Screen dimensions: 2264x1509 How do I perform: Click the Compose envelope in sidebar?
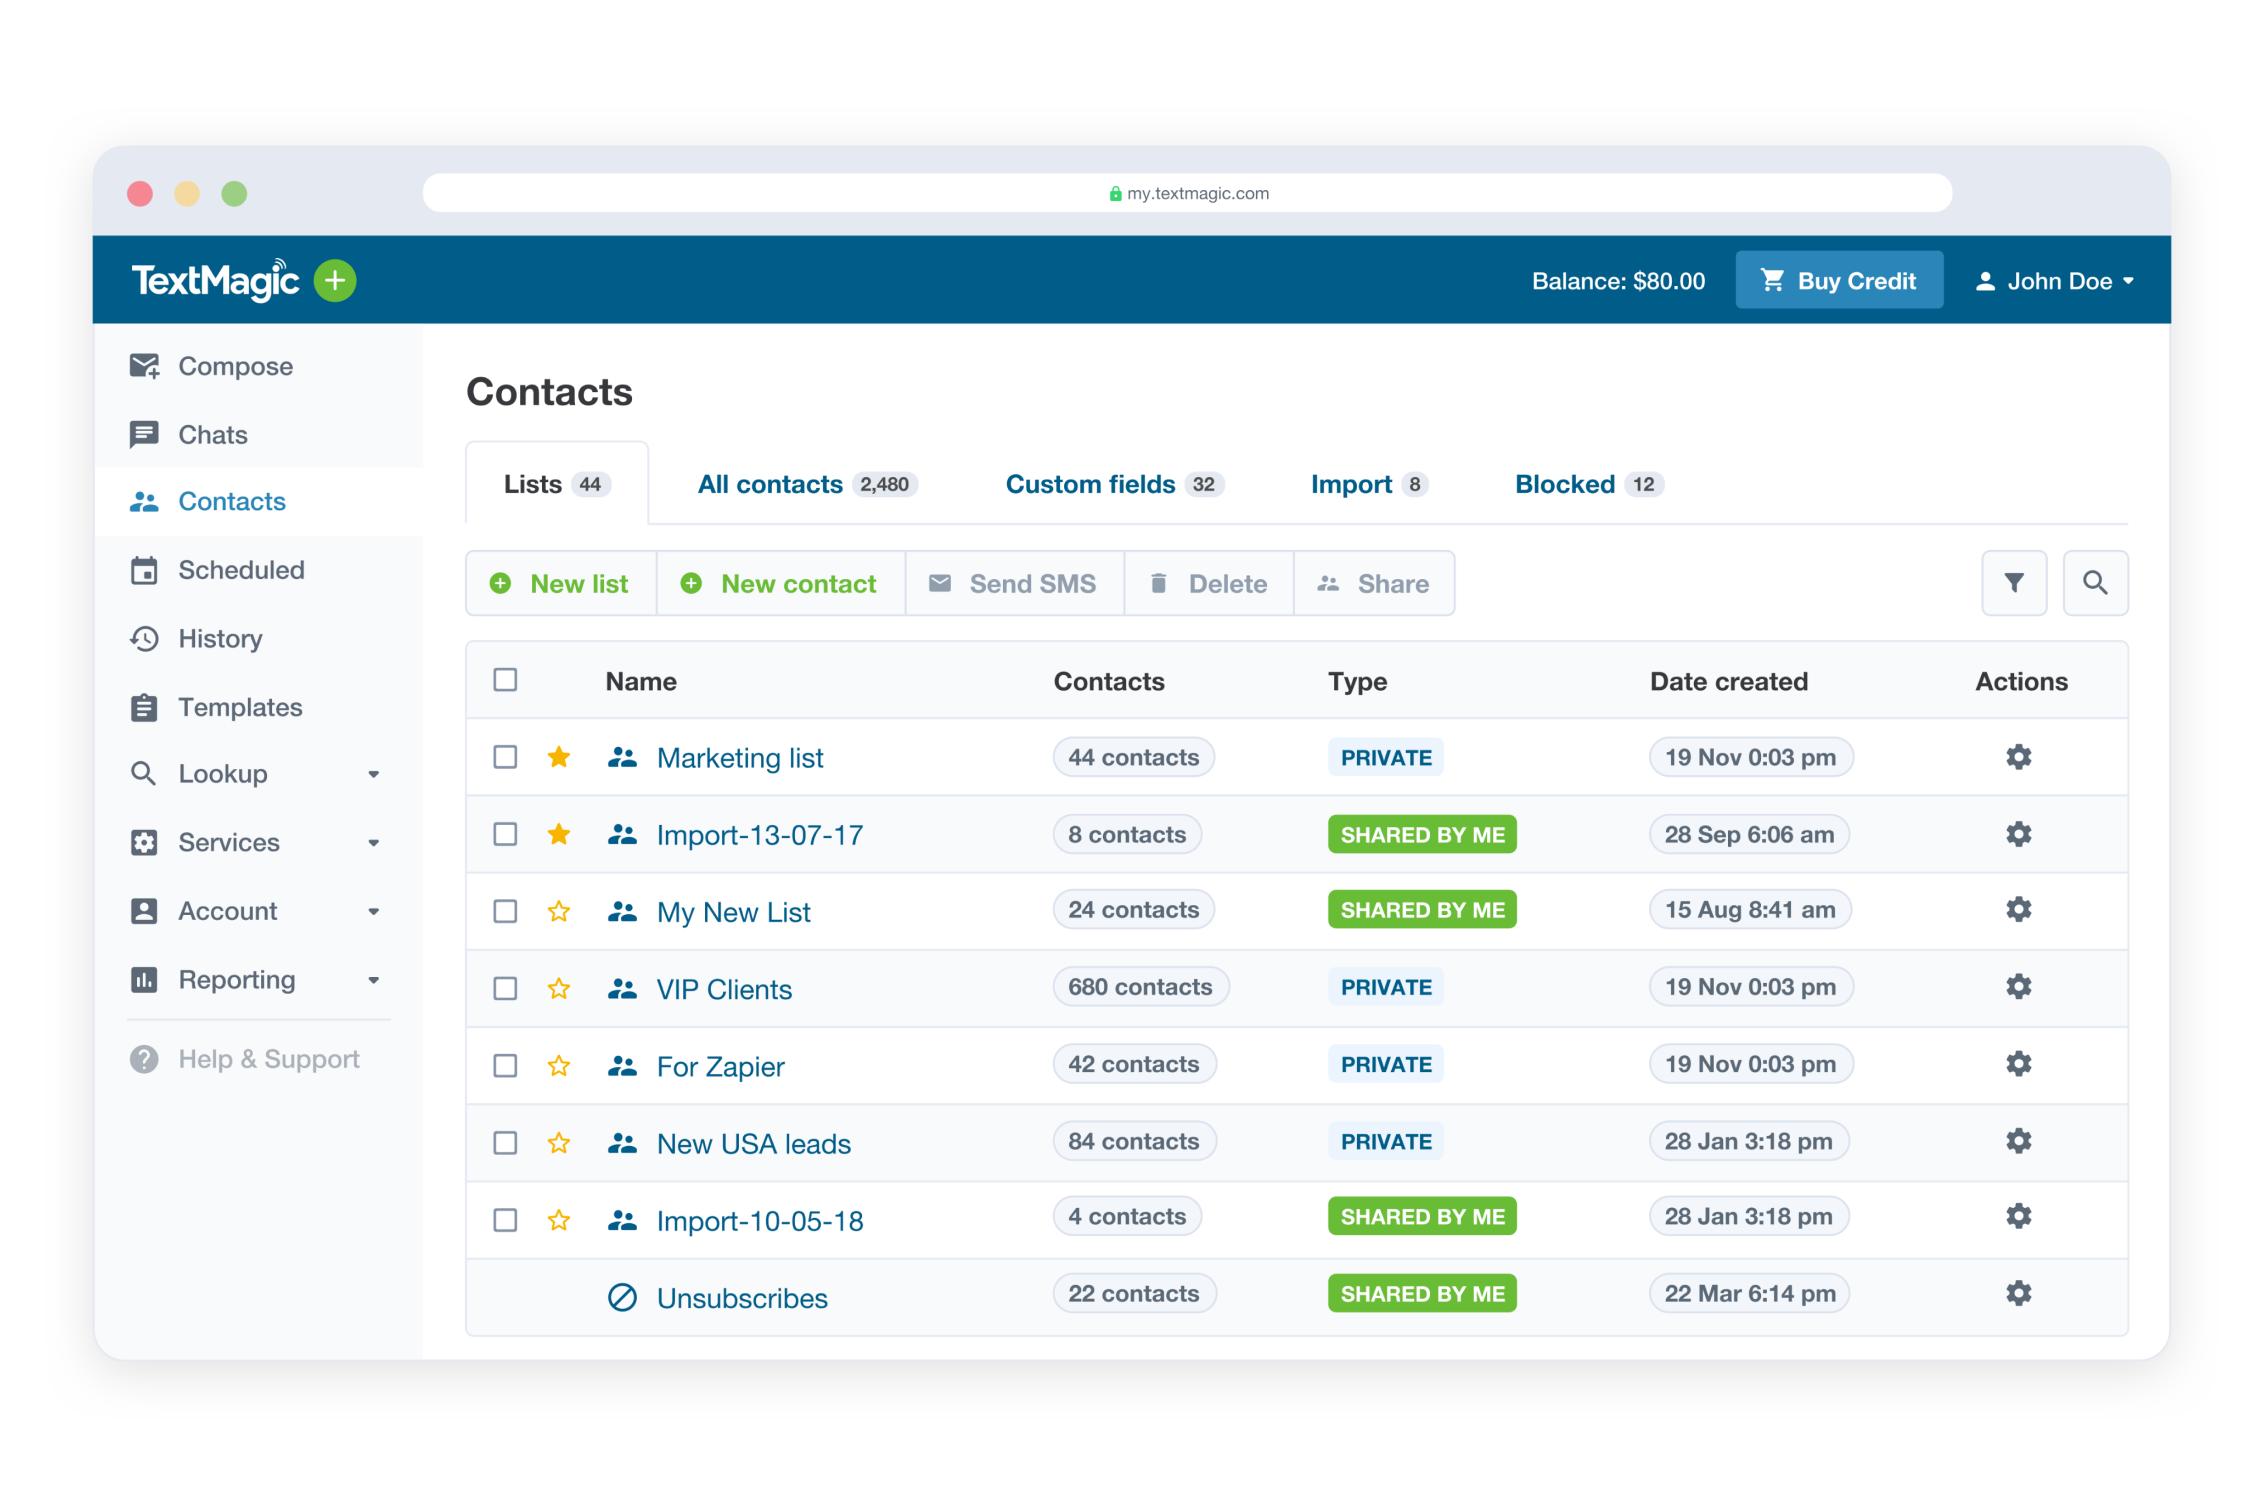point(145,366)
